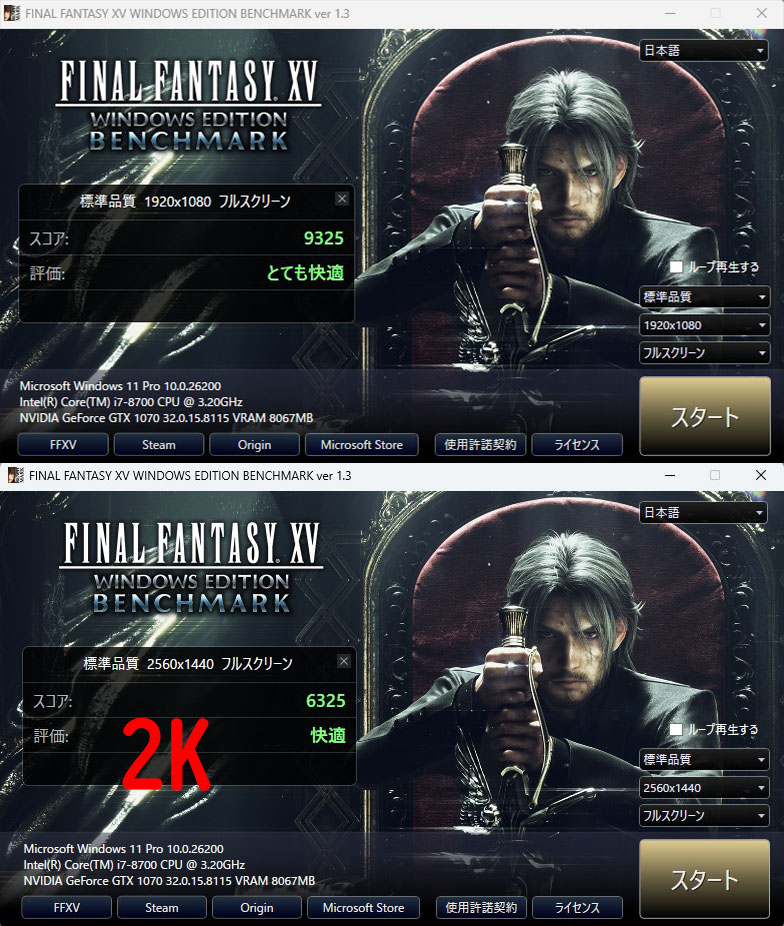Open the Steam link in the upper window
Viewport: 784px width, 926px height.
tap(159, 445)
